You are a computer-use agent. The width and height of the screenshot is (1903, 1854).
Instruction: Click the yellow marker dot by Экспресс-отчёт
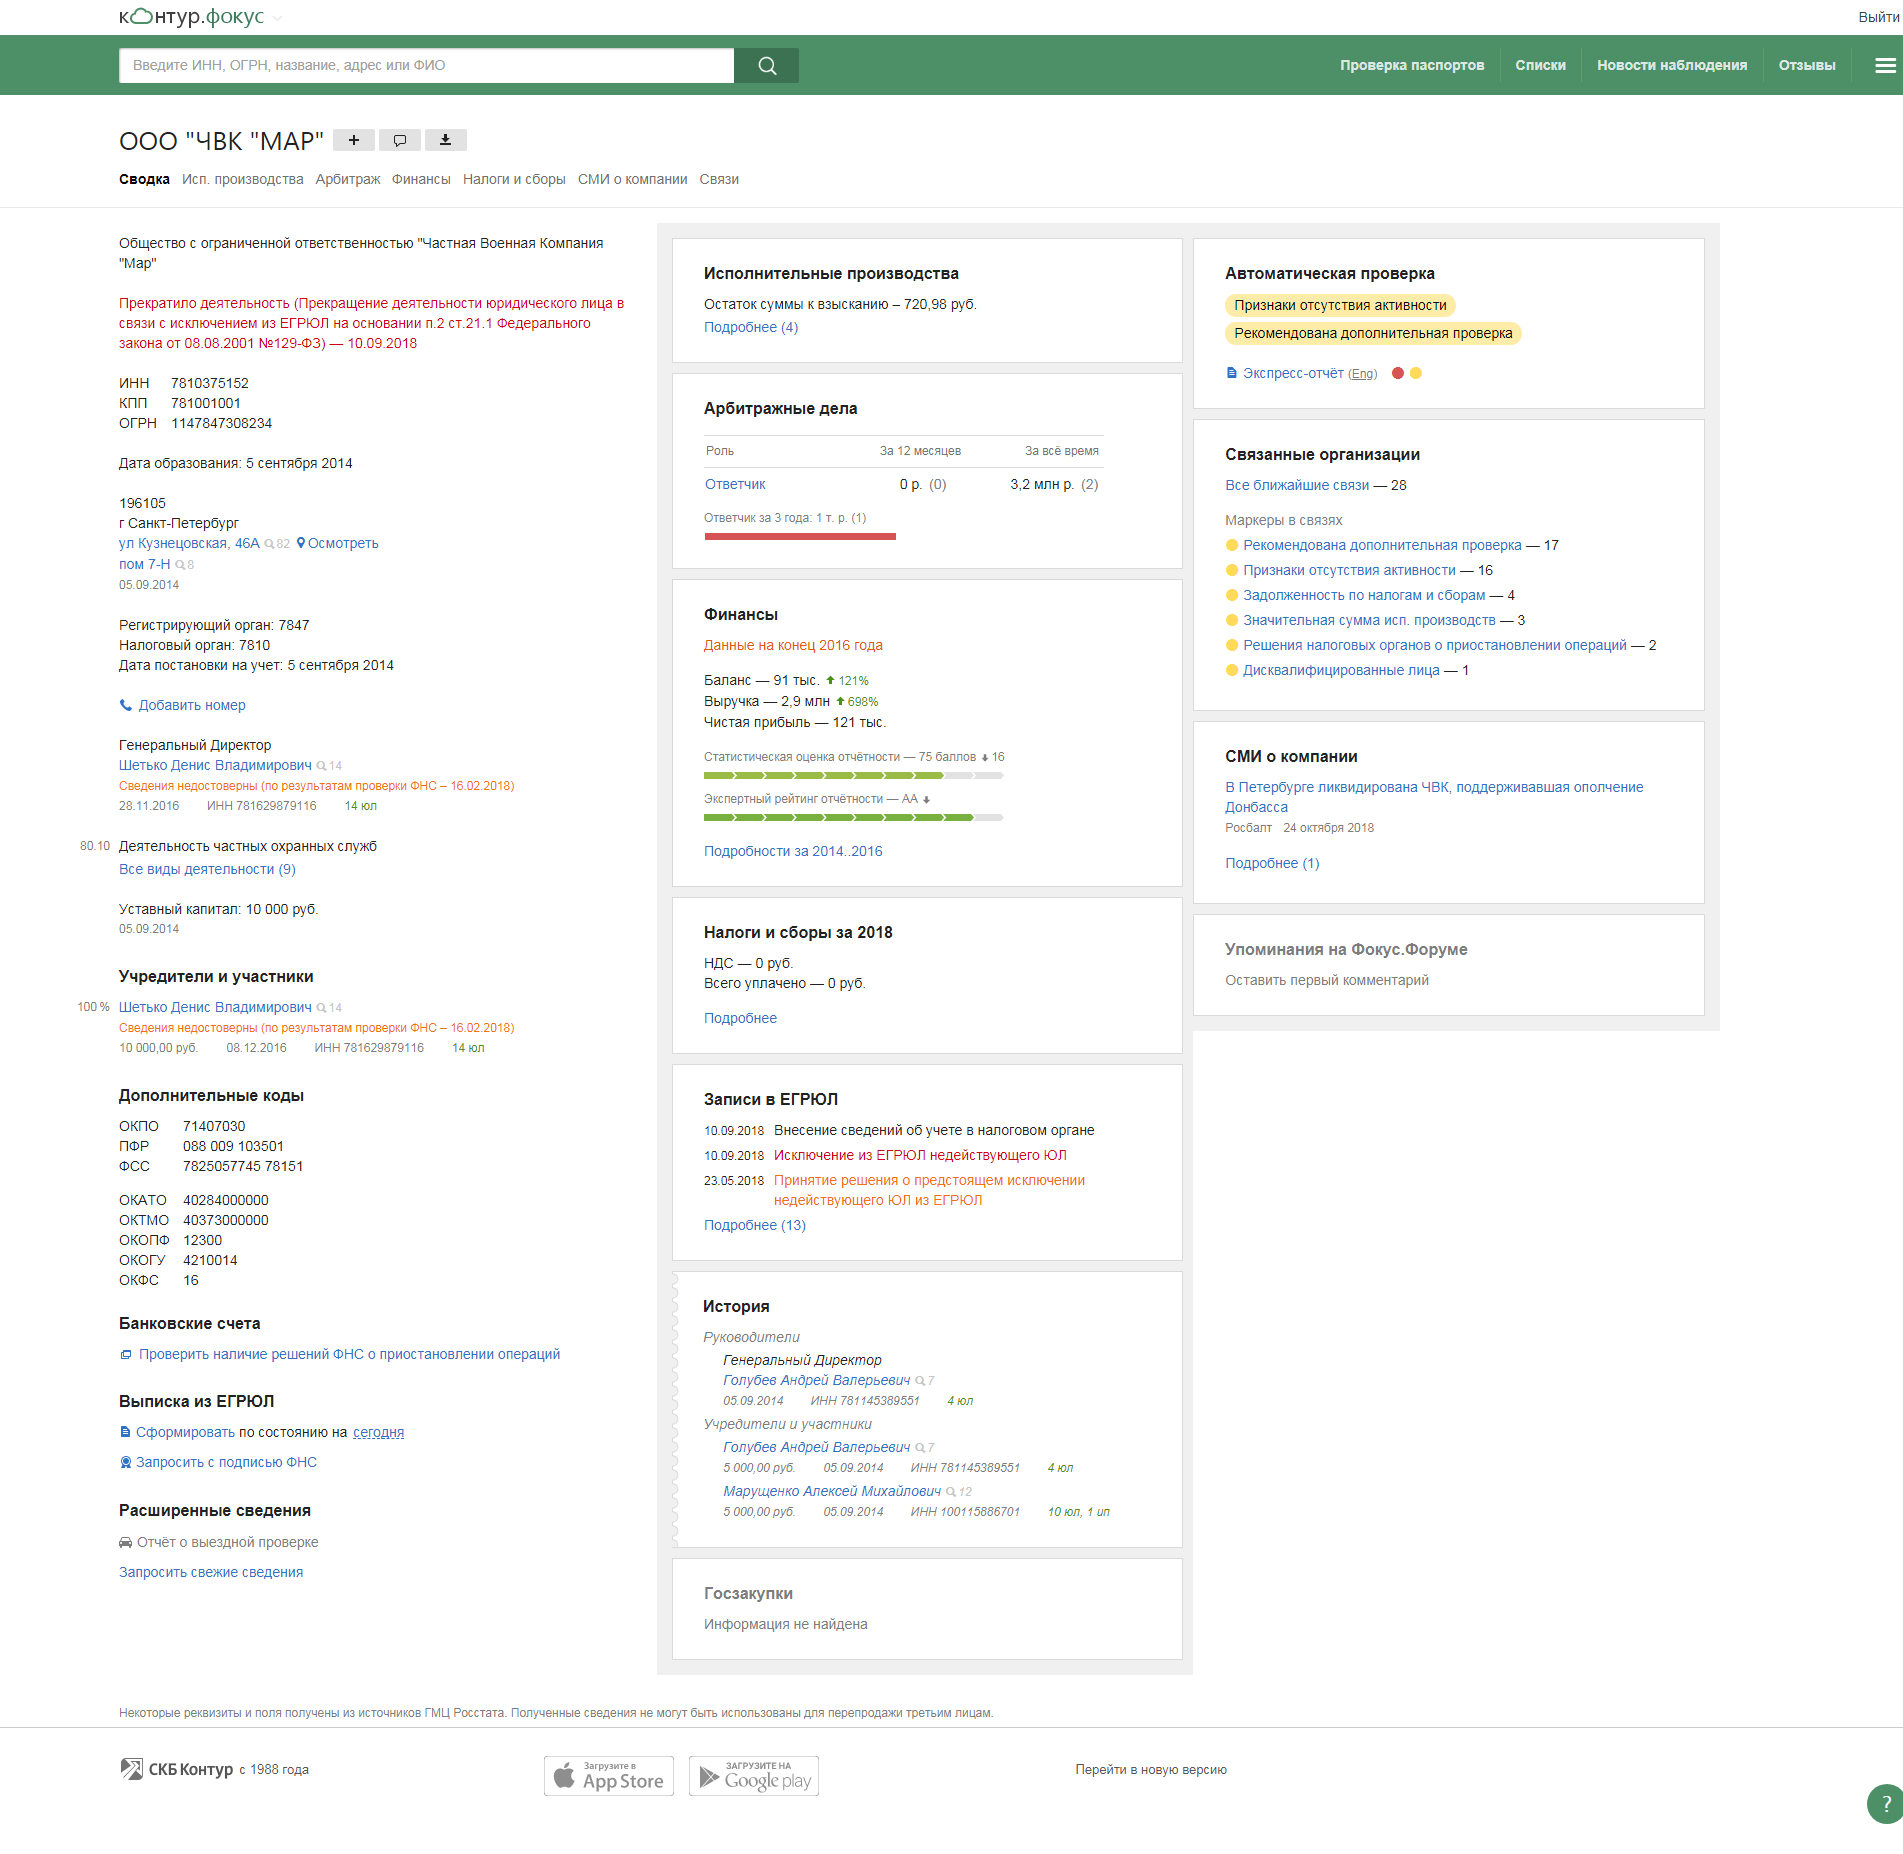tap(1416, 373)
